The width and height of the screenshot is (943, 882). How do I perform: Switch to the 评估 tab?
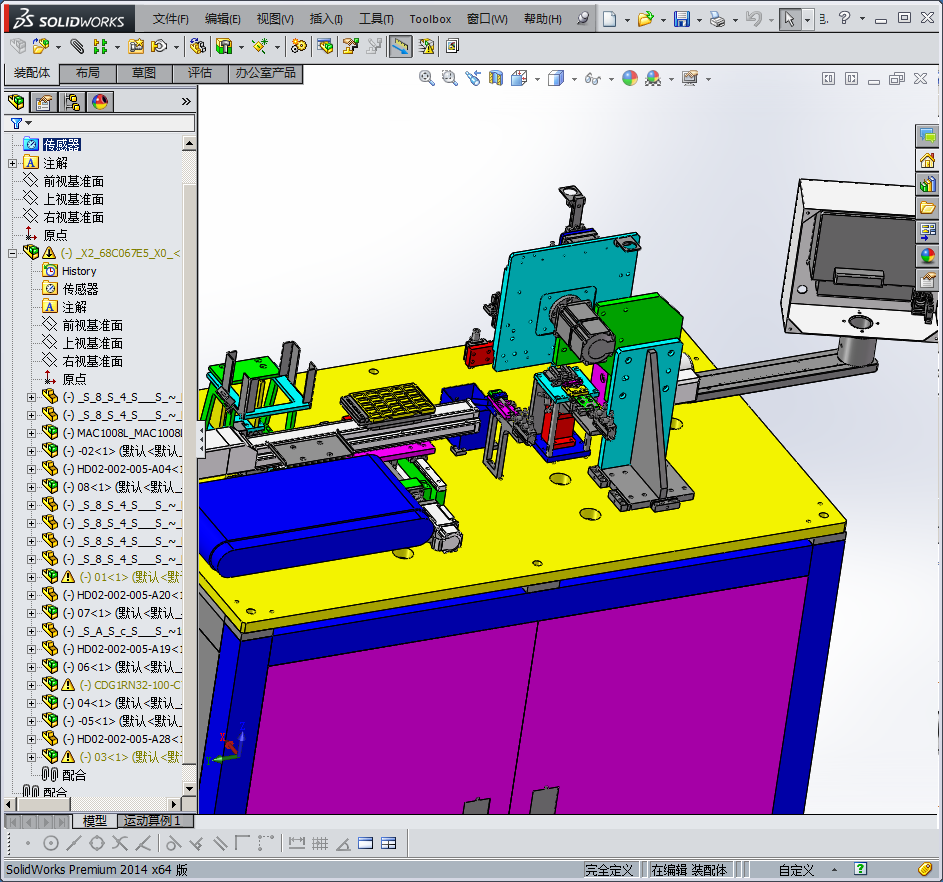[x=200, y=73]
